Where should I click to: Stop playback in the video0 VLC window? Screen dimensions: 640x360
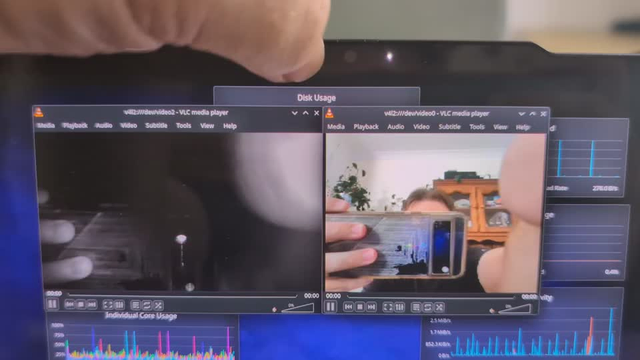[360, 307]
